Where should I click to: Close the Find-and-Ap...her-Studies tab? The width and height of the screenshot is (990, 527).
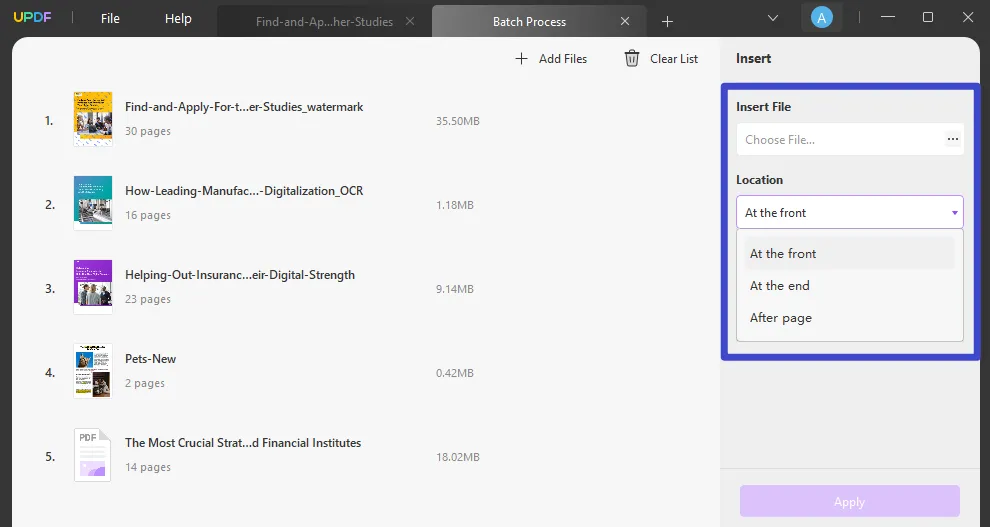[411, 21]
